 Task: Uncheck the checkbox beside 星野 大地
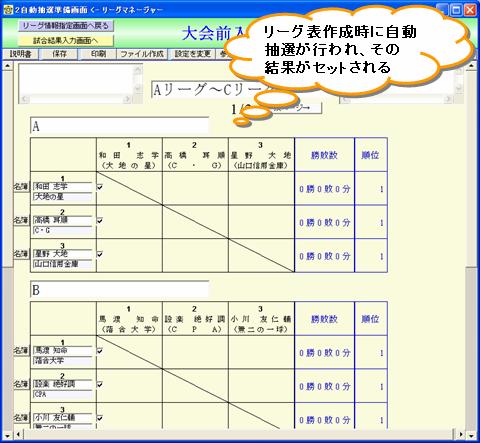(100, 254)
